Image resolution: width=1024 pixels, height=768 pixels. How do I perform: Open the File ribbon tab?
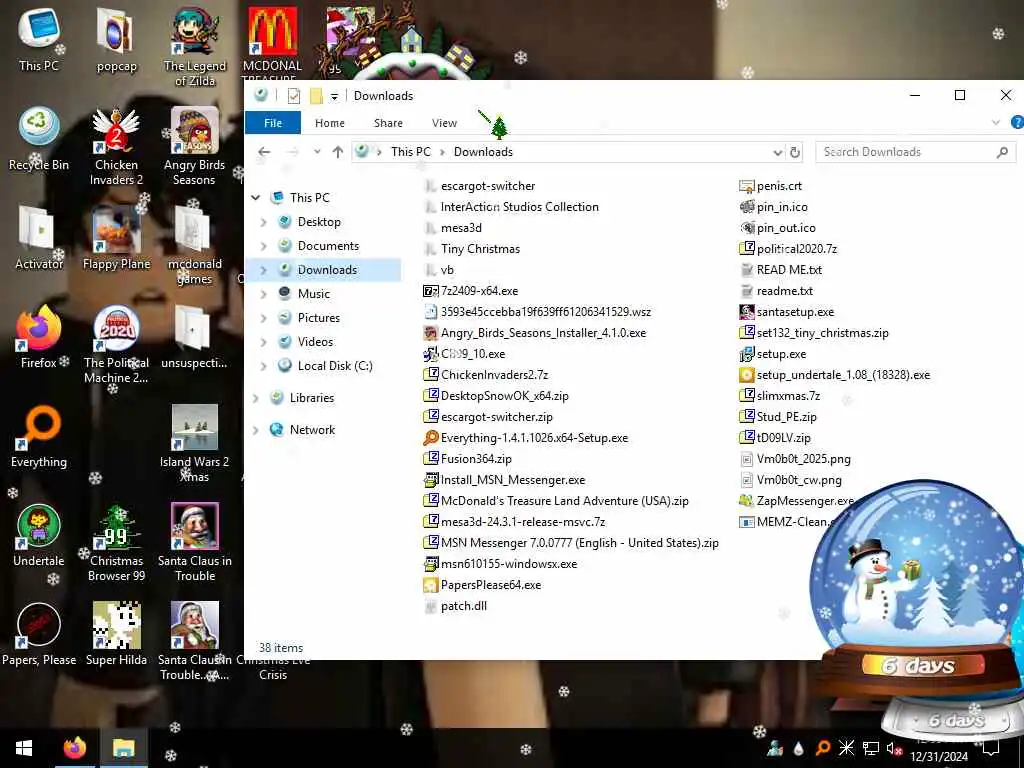[x=273, y=123]
